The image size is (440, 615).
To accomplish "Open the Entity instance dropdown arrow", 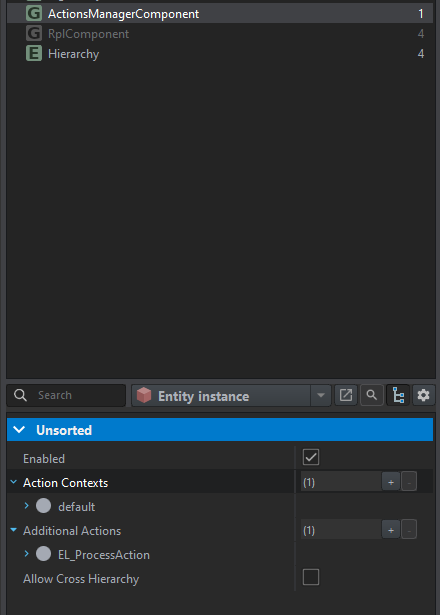I will click(321, 395).
